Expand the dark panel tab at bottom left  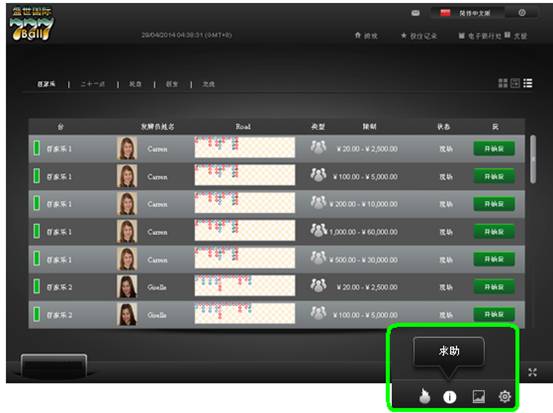(54, 365)
